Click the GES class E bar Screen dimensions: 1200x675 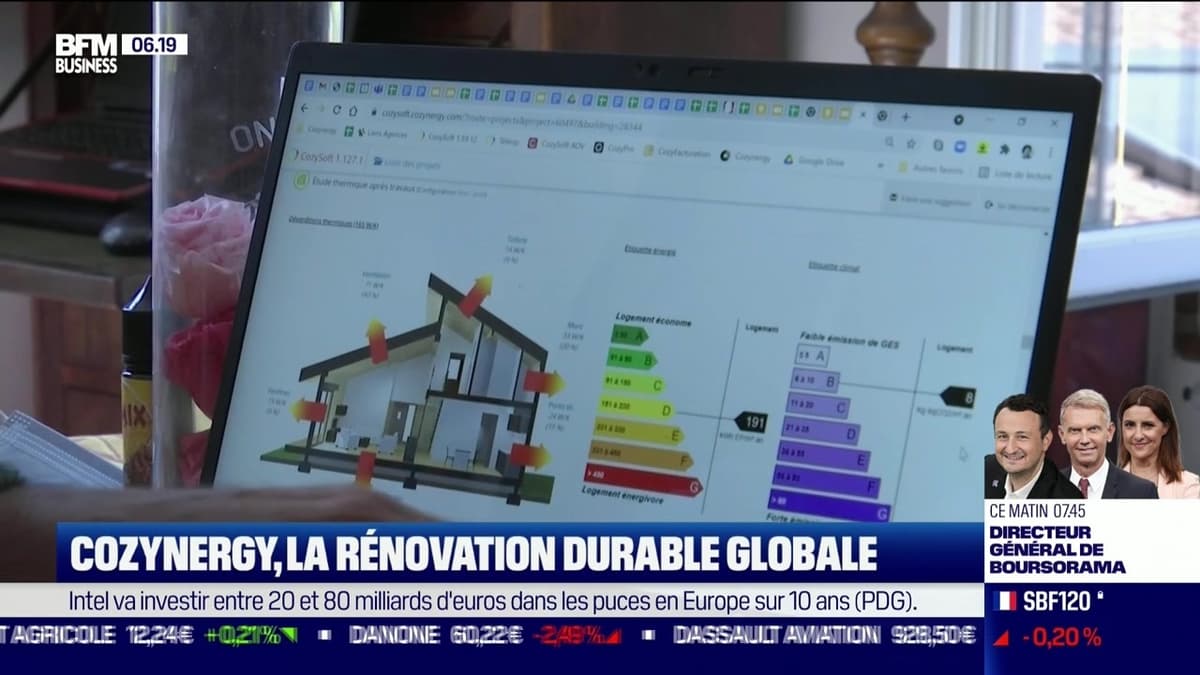[x=825, y=456]
